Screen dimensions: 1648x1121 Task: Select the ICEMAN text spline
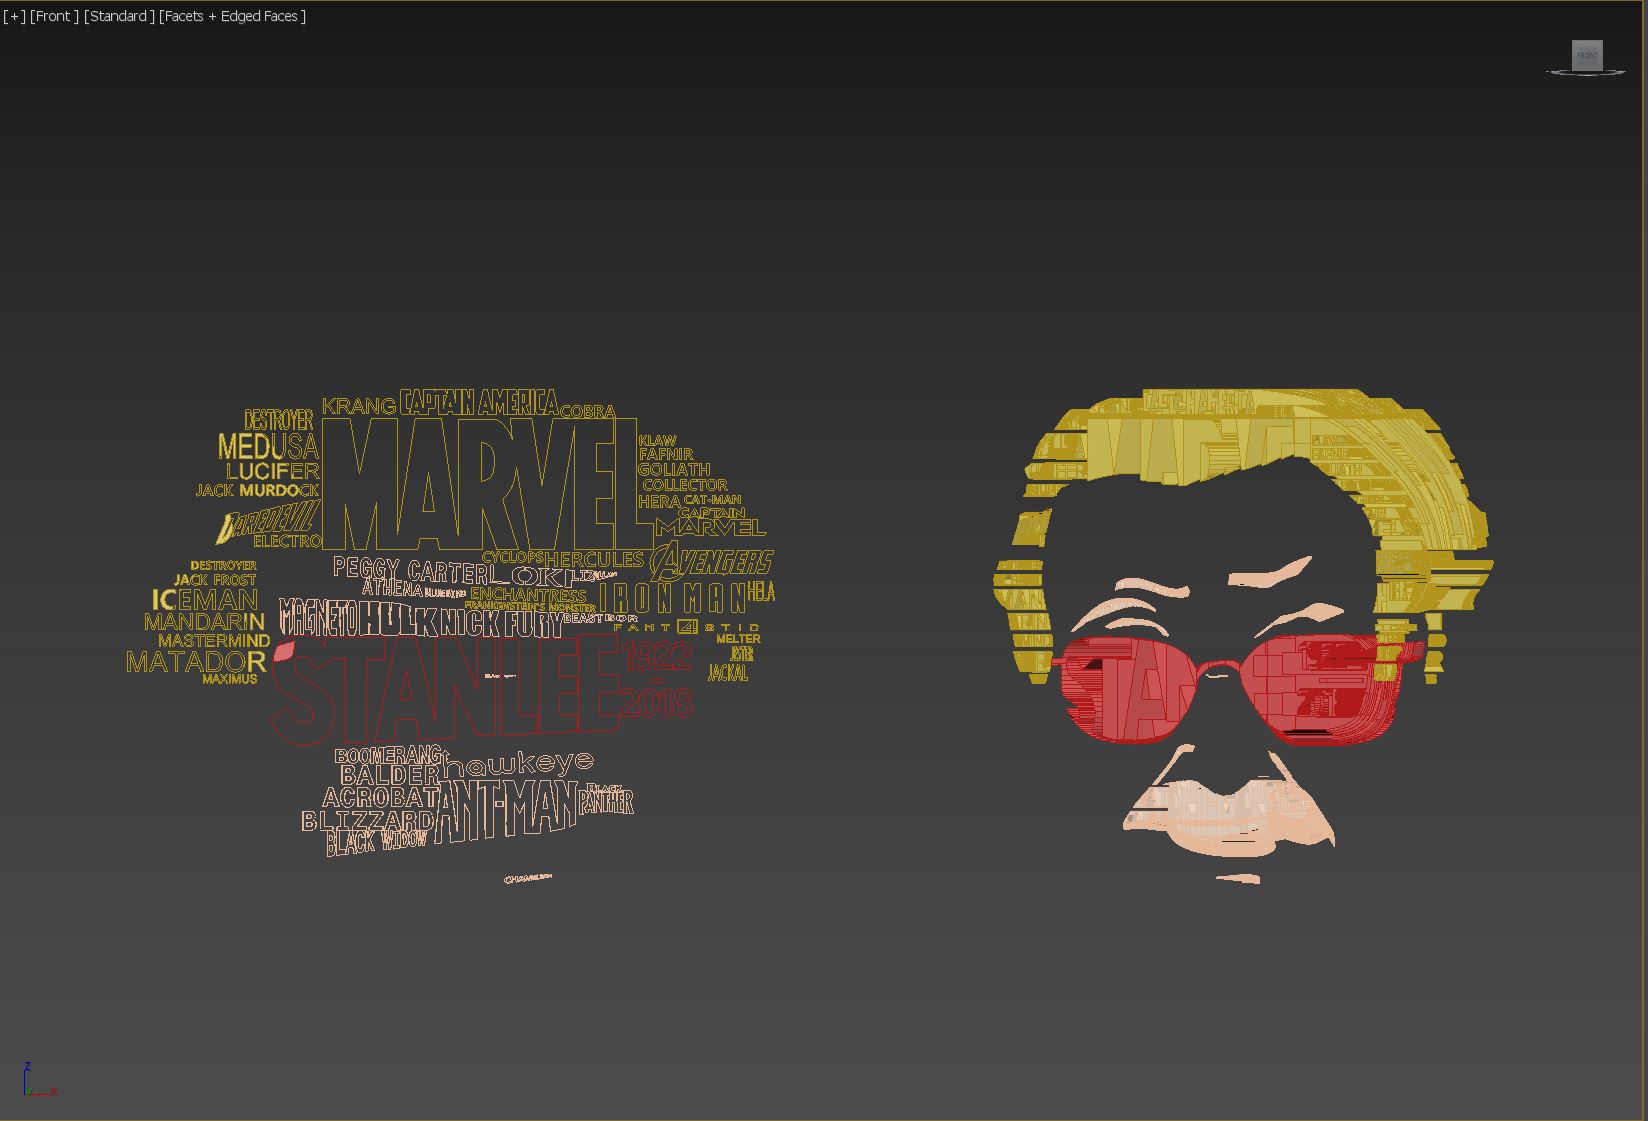pyautogui.click(x=205, y=600)
